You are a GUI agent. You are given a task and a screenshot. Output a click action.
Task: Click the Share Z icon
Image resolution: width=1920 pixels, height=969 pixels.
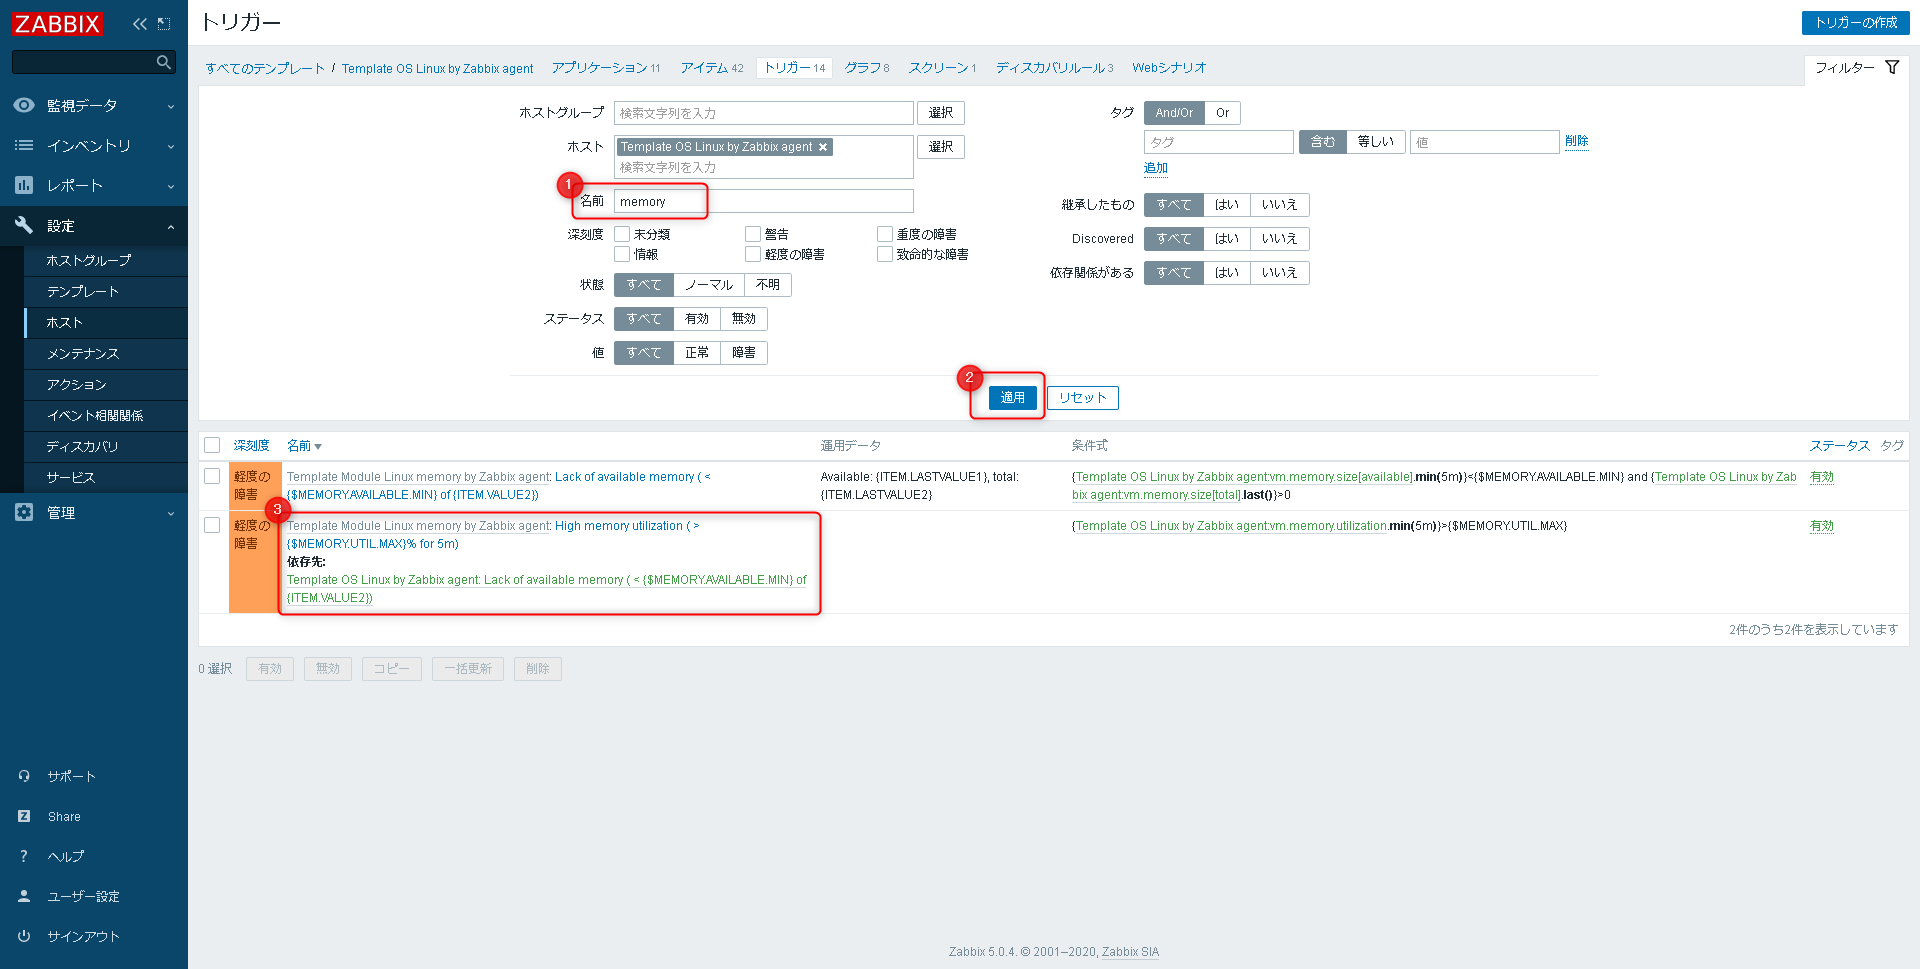24,816
